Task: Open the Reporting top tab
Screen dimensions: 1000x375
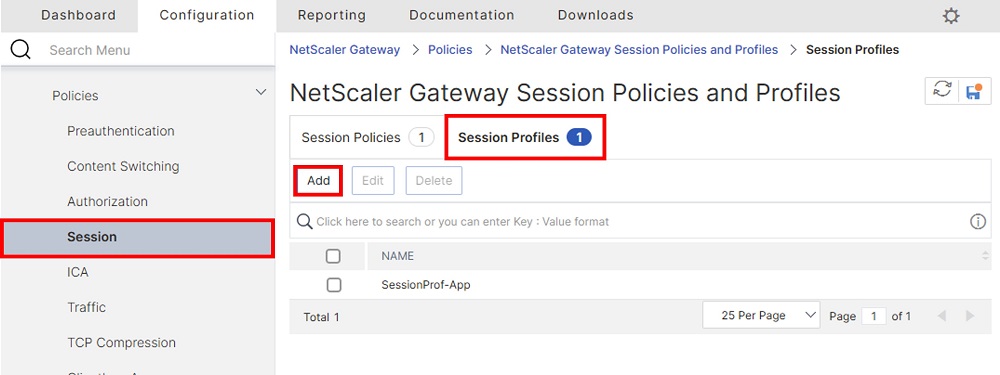Action: [x=332, y=15]
